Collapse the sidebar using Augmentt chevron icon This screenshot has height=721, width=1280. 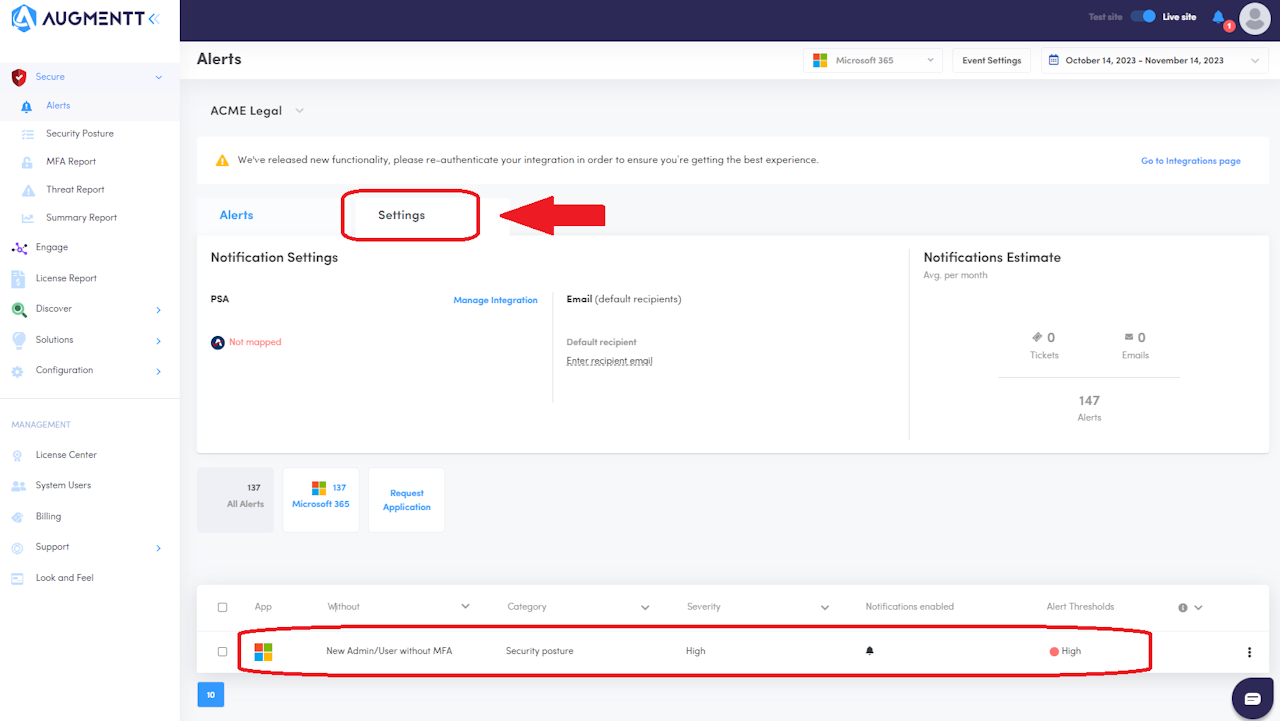coord(153,18)
